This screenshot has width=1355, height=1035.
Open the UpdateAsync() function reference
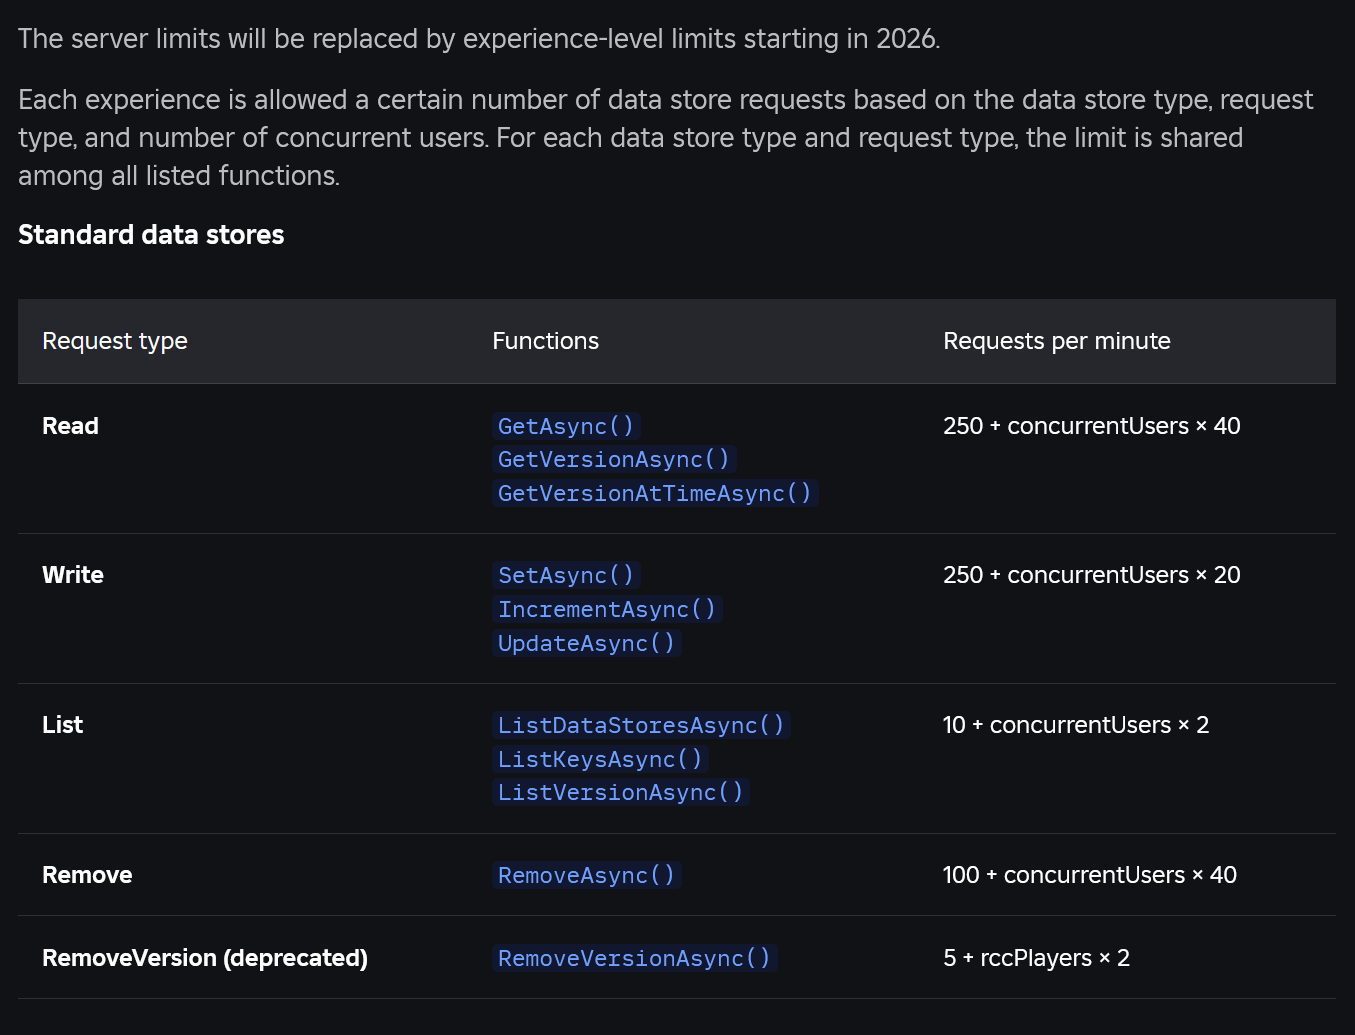(x=587, y=643)
